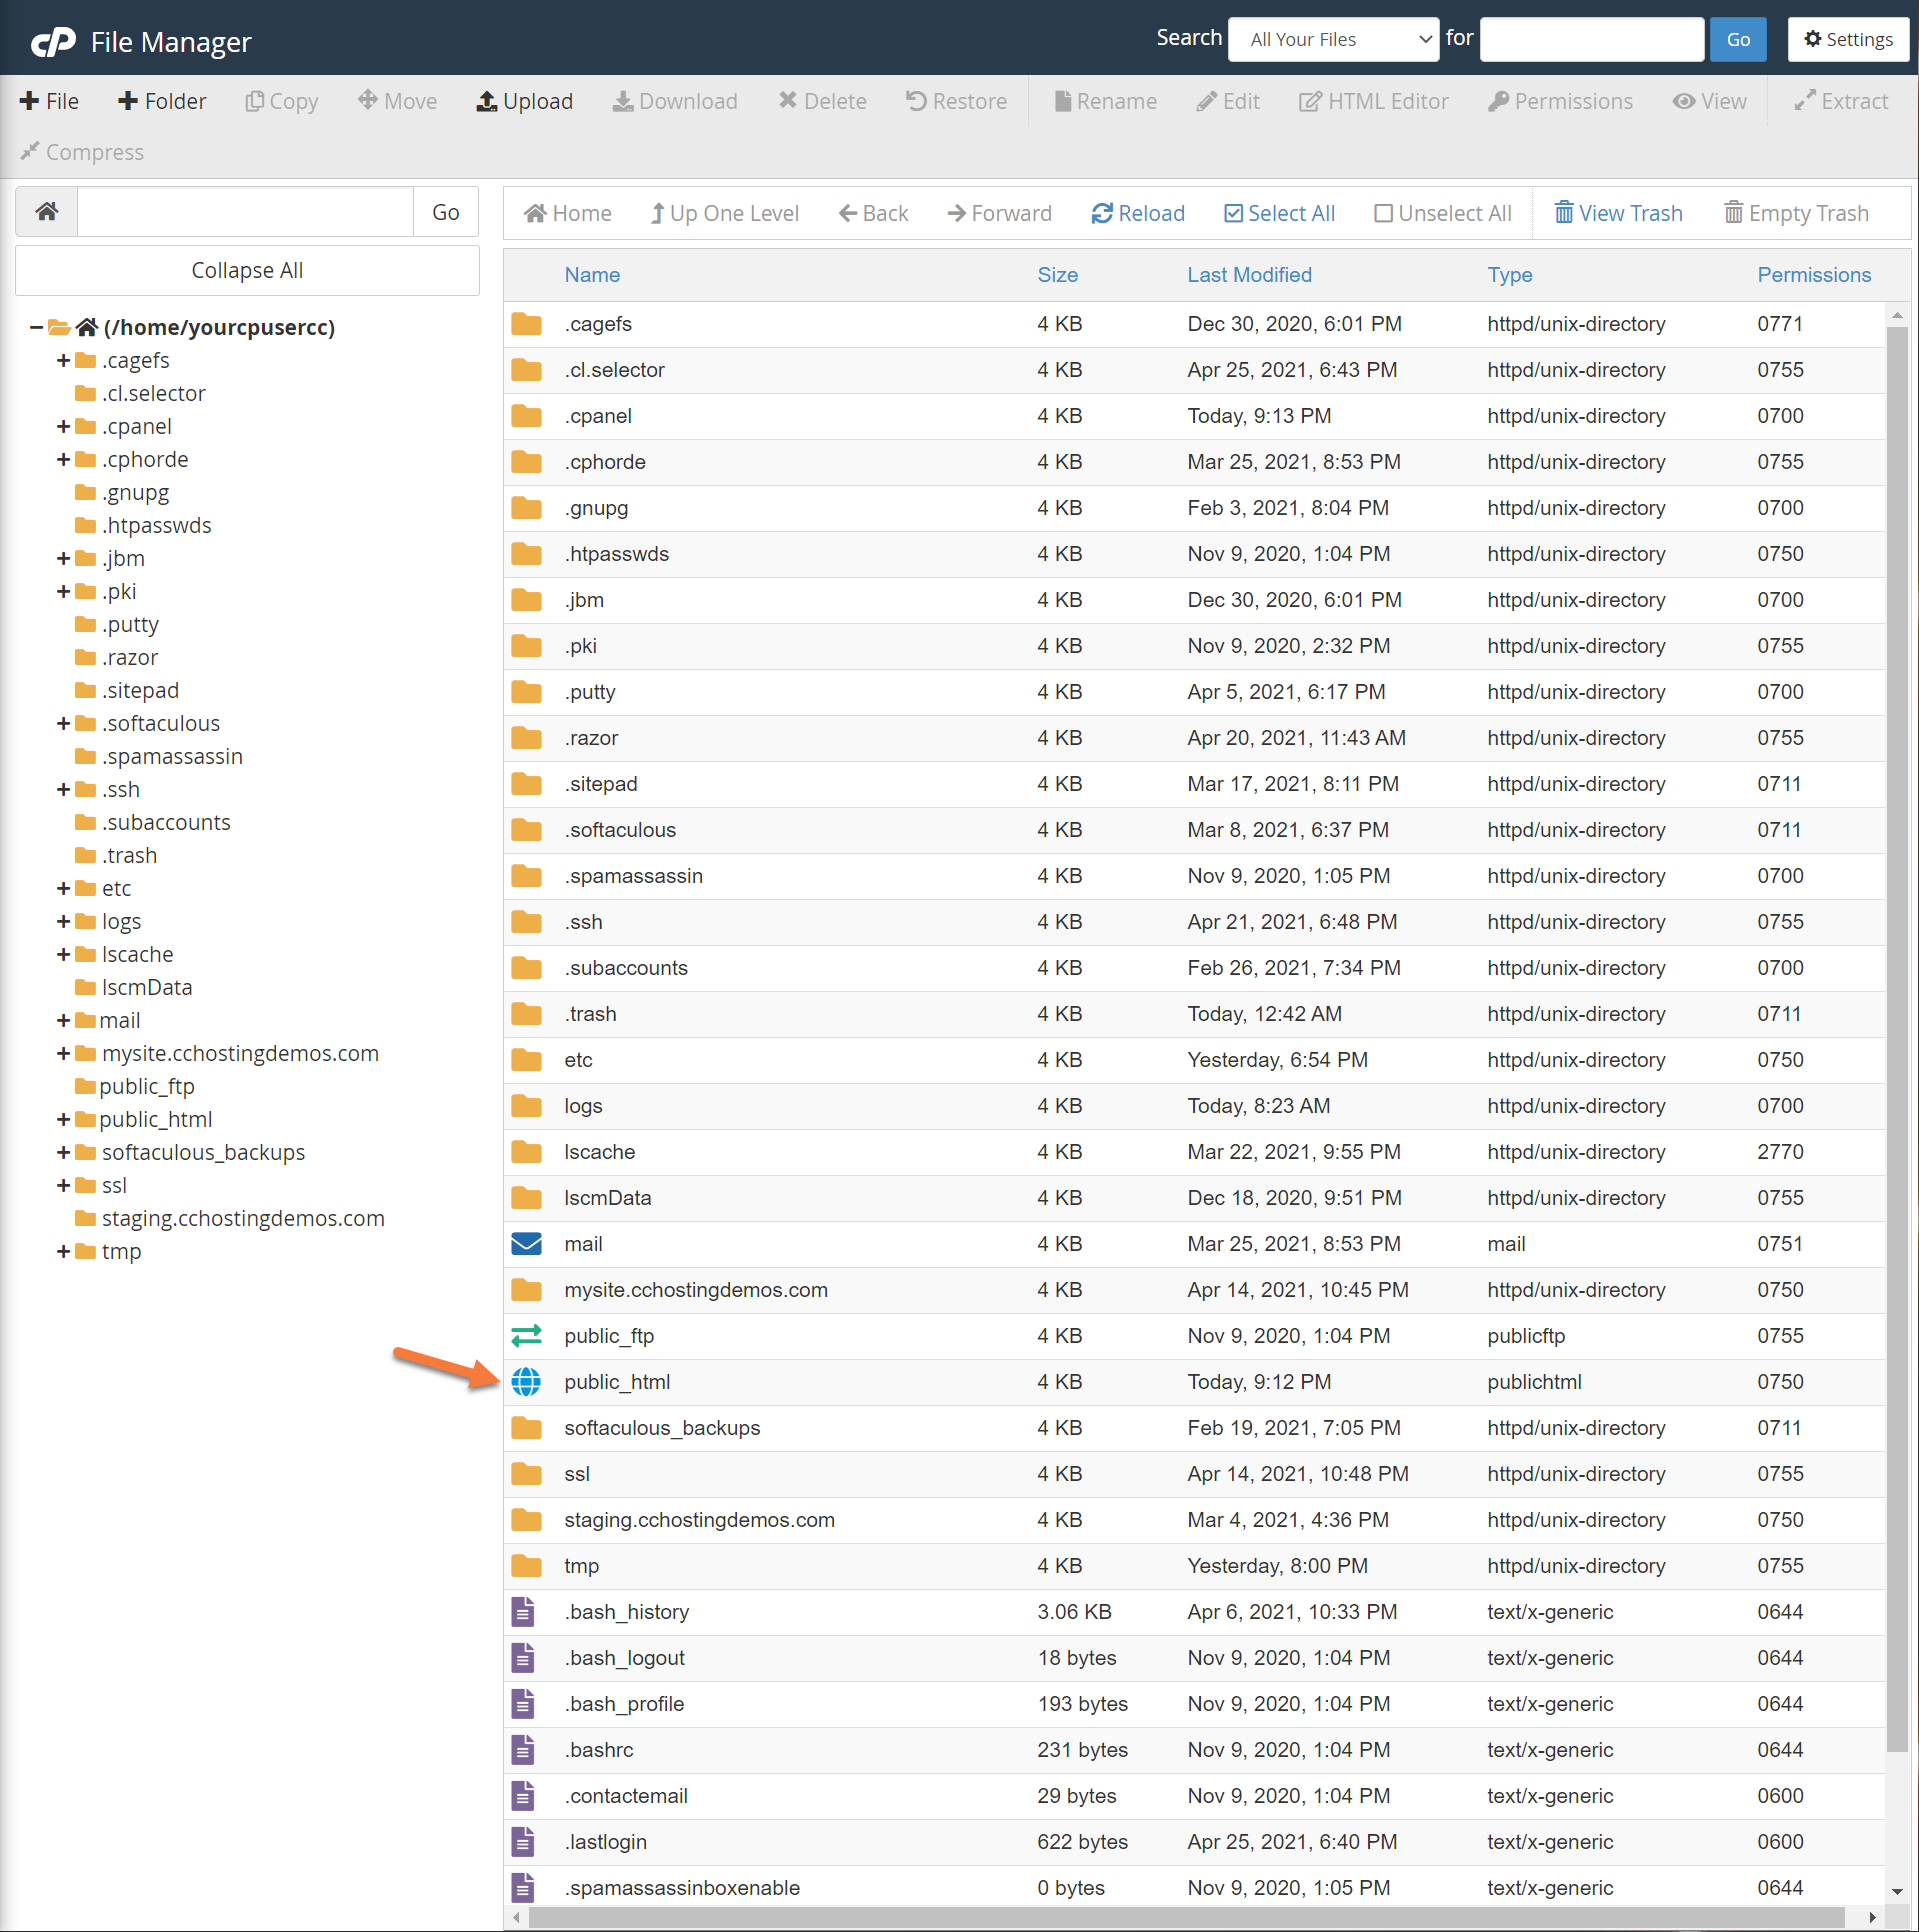Screen dimensions: 1919x1932
Task: Click the mail envelope icon in file list
Action: tap(526, 1244)
